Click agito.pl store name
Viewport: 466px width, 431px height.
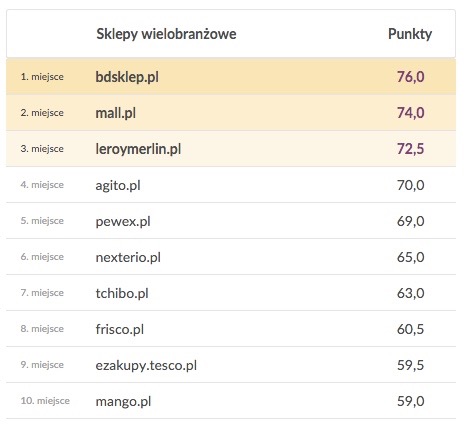[x=118, y=185]
